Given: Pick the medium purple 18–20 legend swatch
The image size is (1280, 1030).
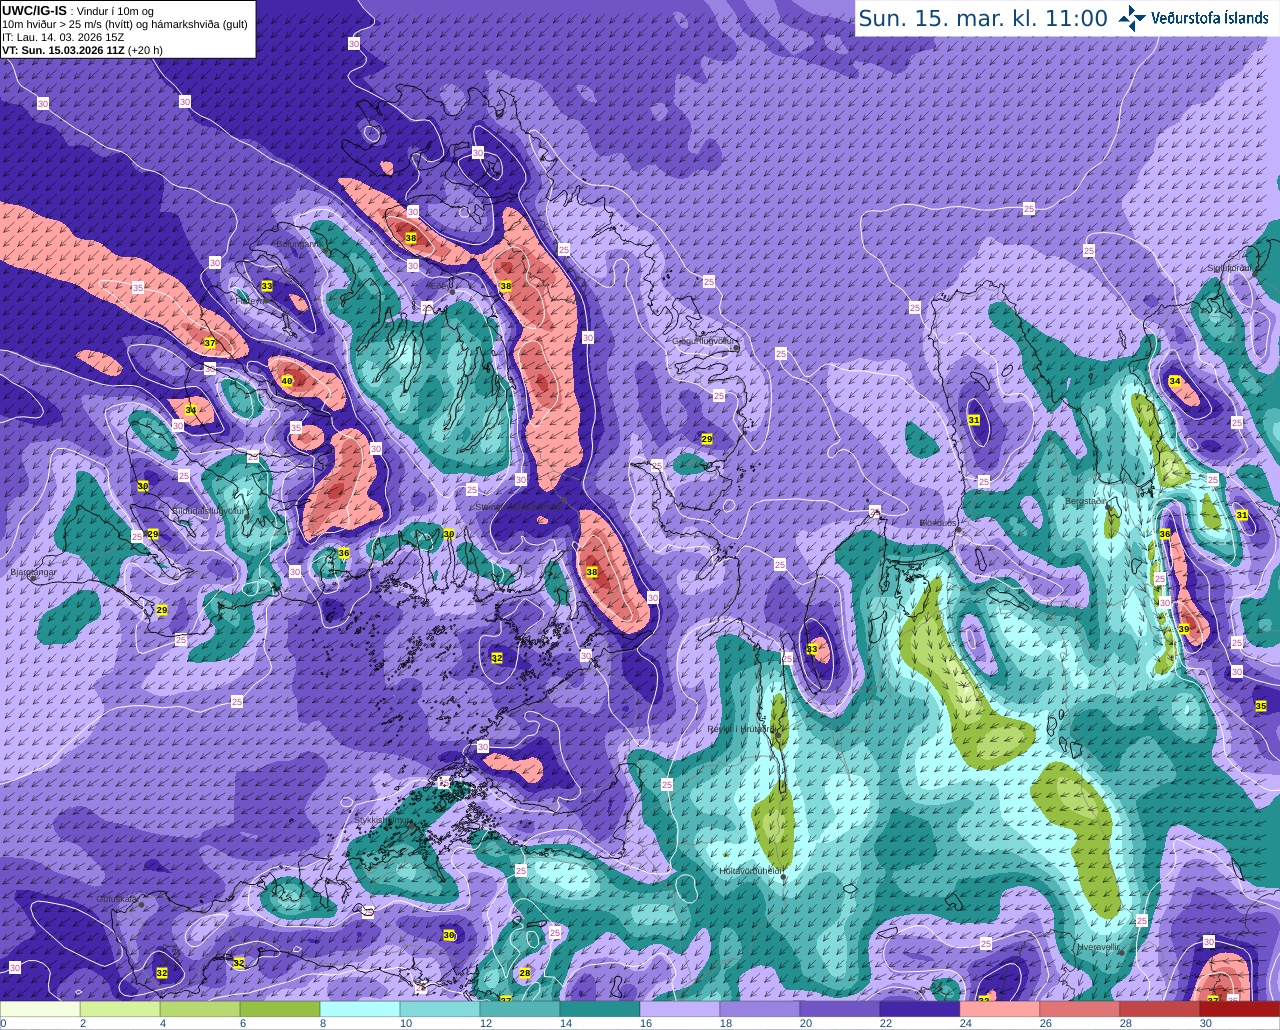Looking at the screenshot, I should (x=760, y=1009).
